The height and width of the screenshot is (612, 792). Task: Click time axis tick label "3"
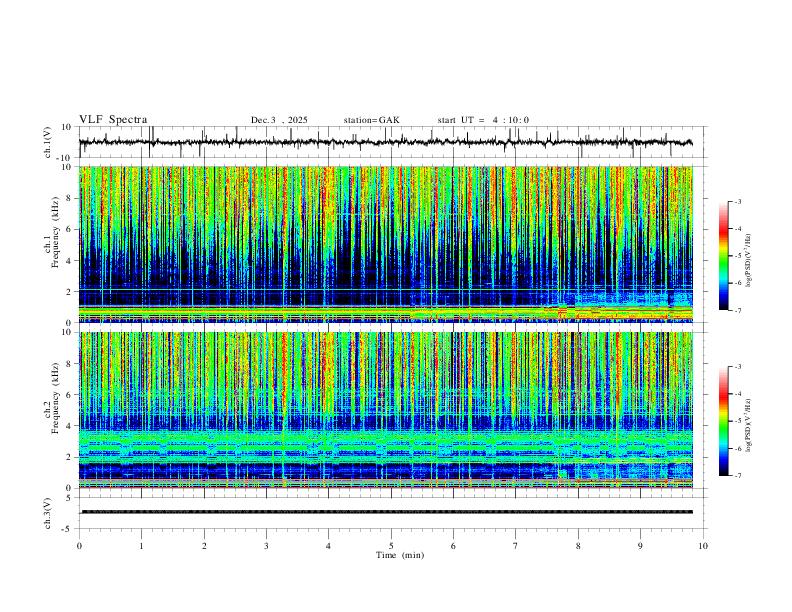[266, 546]
